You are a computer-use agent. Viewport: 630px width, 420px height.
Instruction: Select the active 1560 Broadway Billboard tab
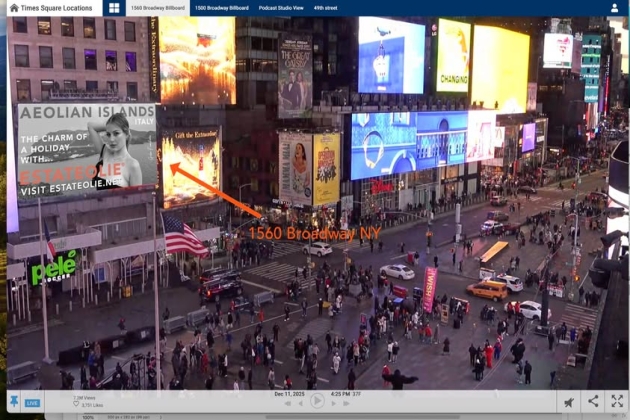[160, 8]
